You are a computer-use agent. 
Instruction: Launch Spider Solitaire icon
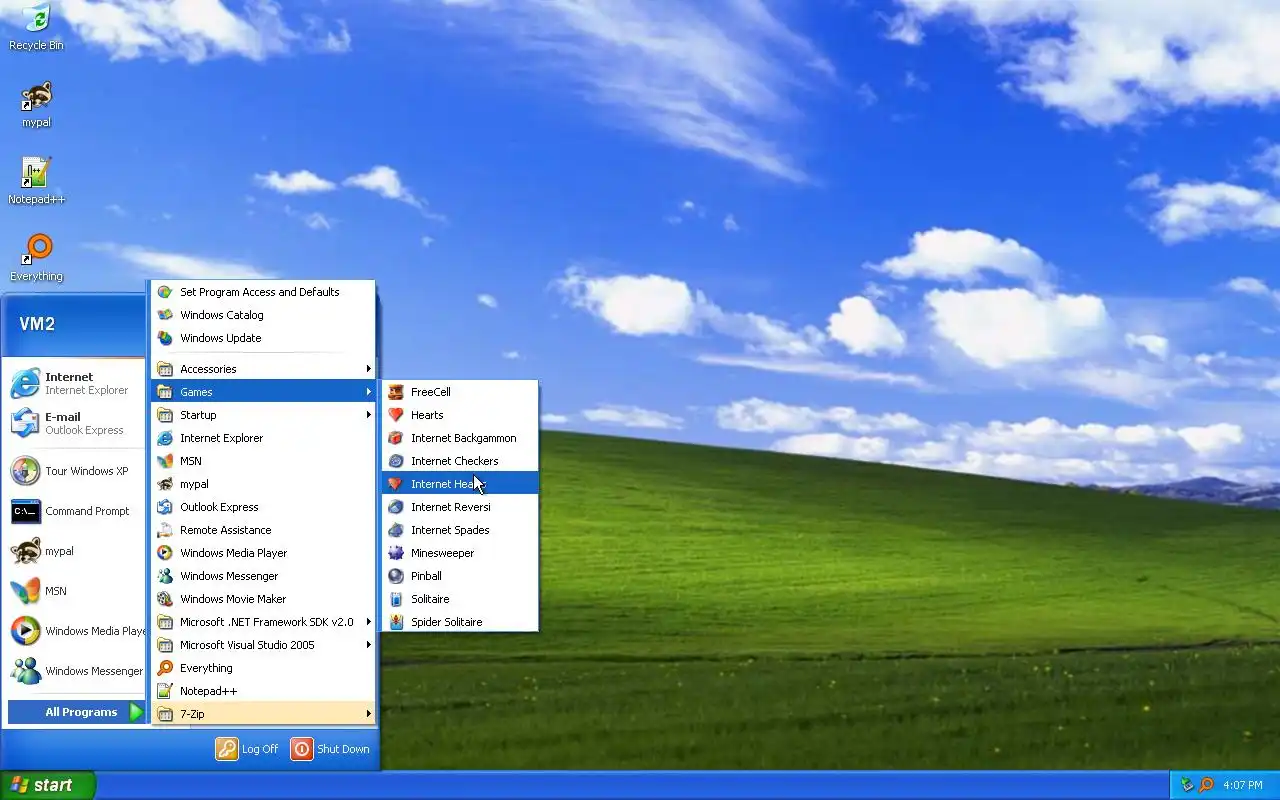(x=396, y=622)
